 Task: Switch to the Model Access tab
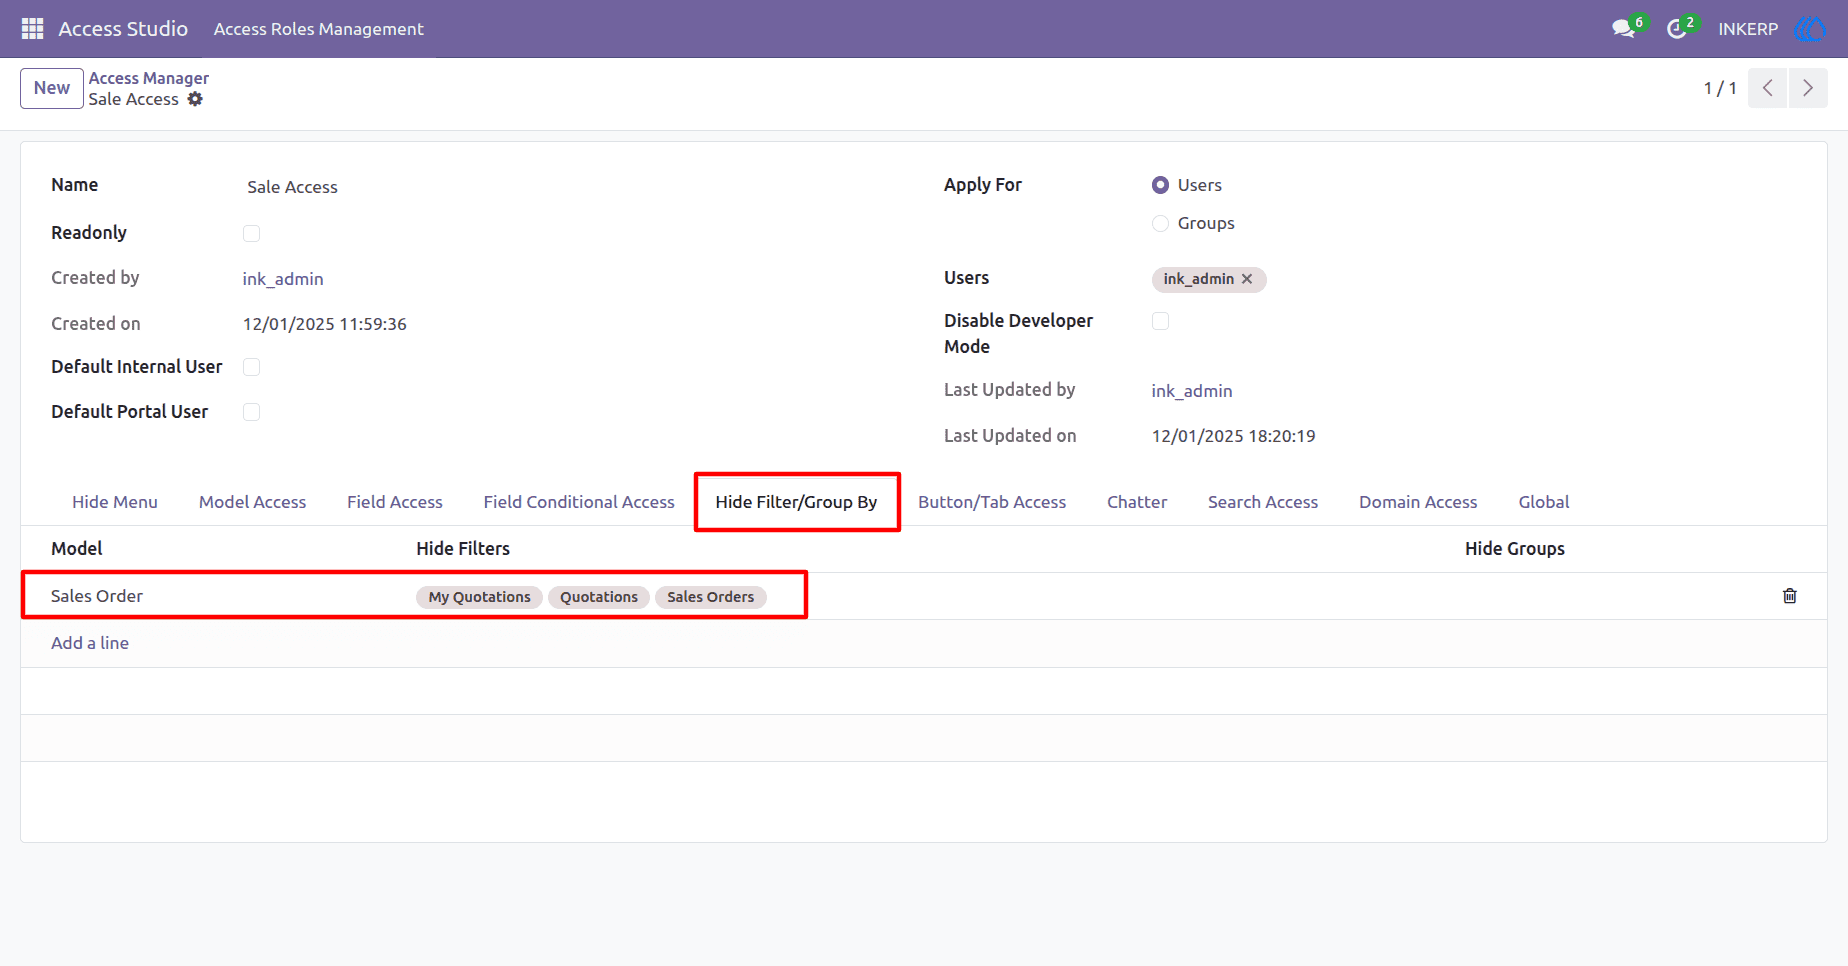click(x=252, y=502)
